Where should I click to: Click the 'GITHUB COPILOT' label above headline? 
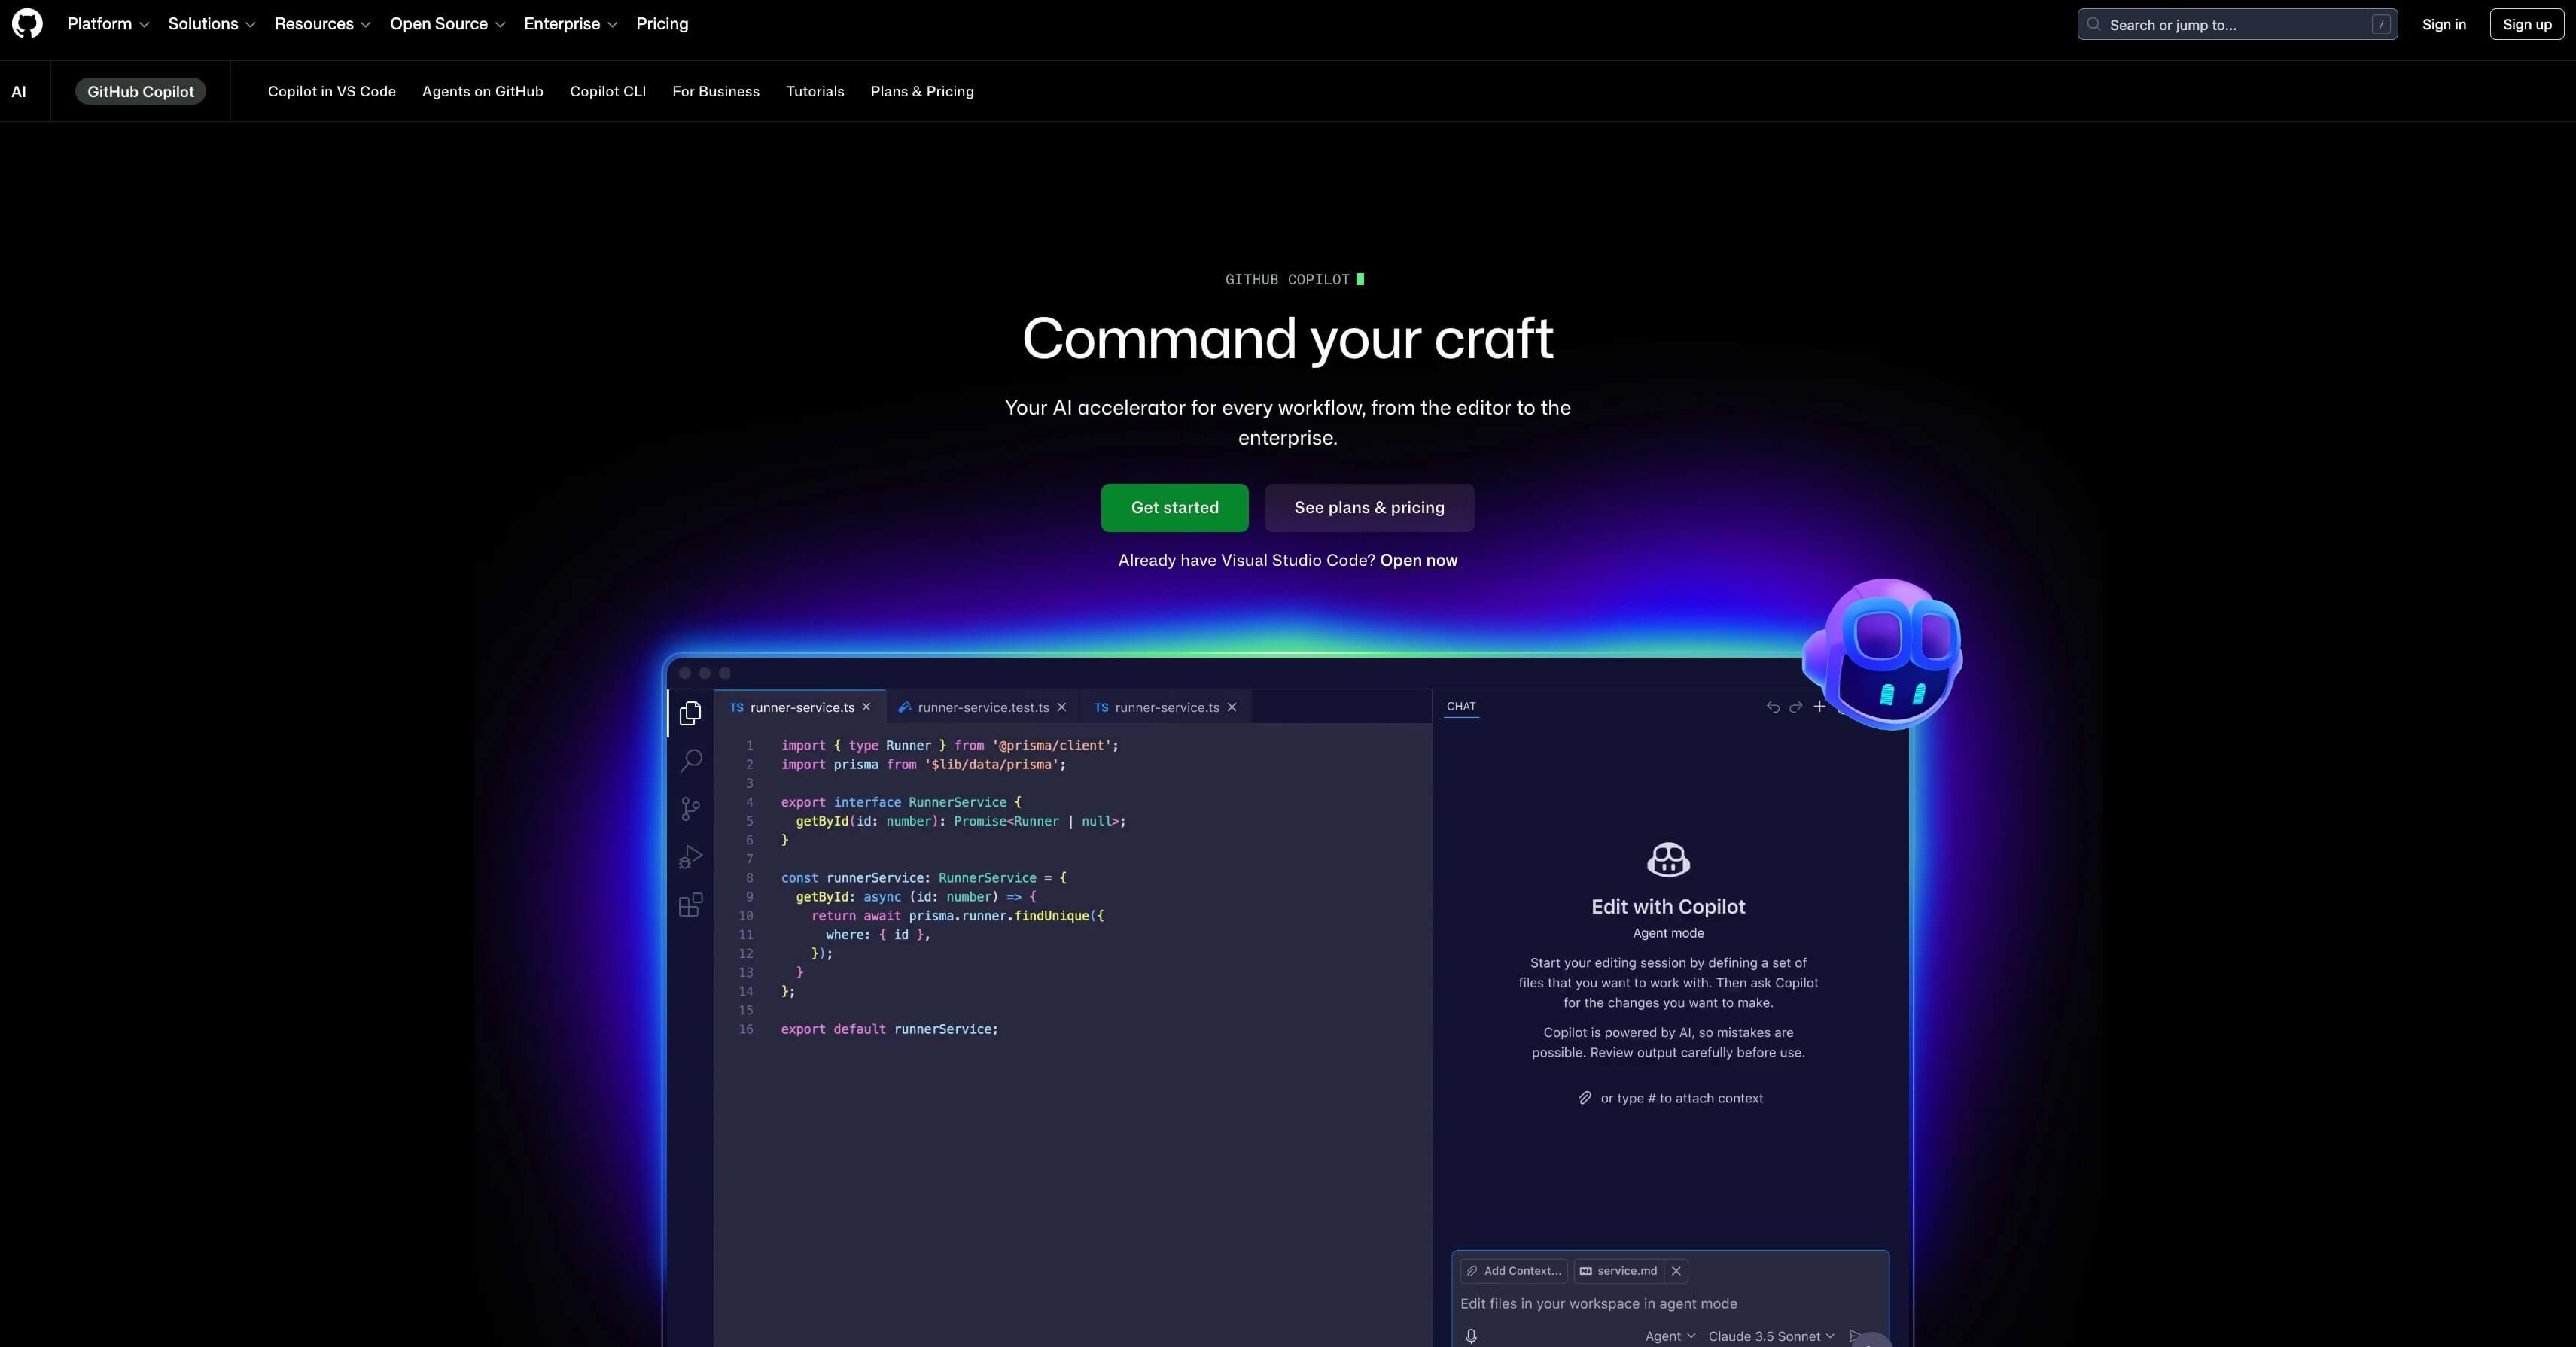(1288, 280)
